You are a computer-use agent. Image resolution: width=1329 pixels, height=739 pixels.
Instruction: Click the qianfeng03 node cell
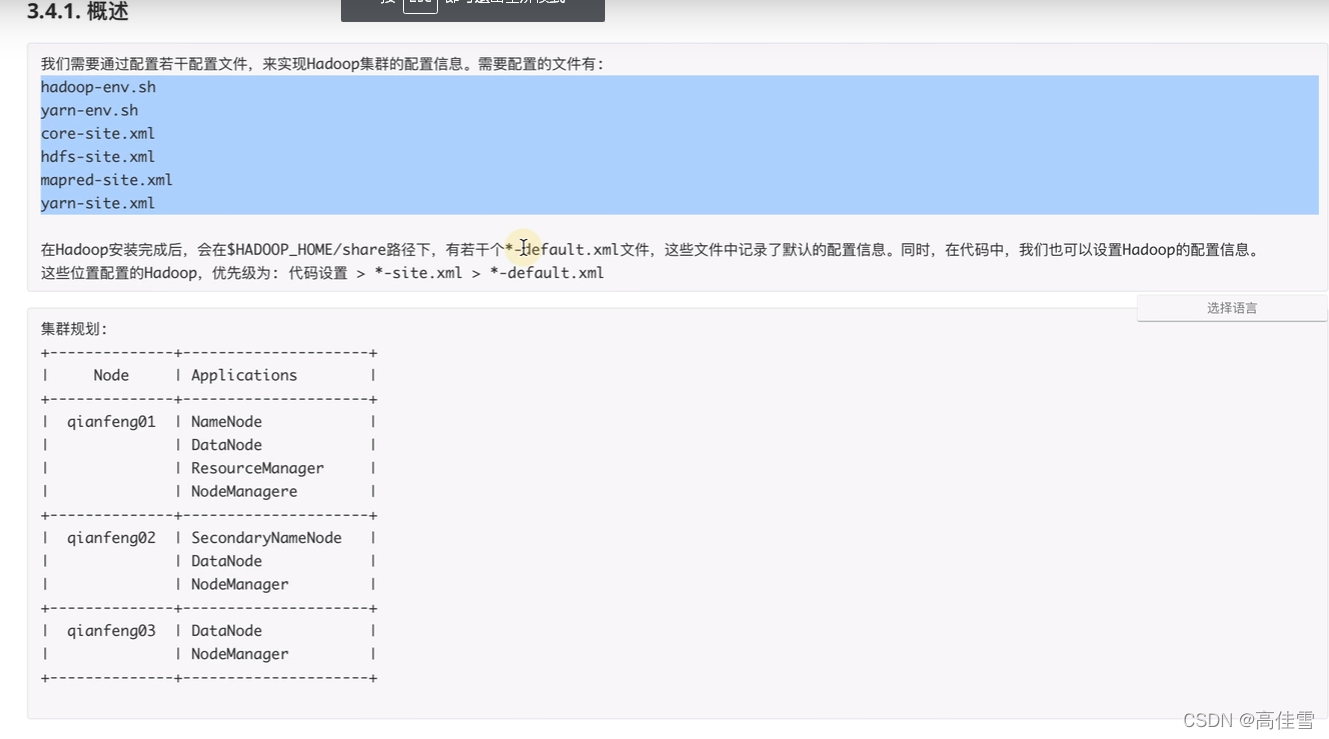111,631
